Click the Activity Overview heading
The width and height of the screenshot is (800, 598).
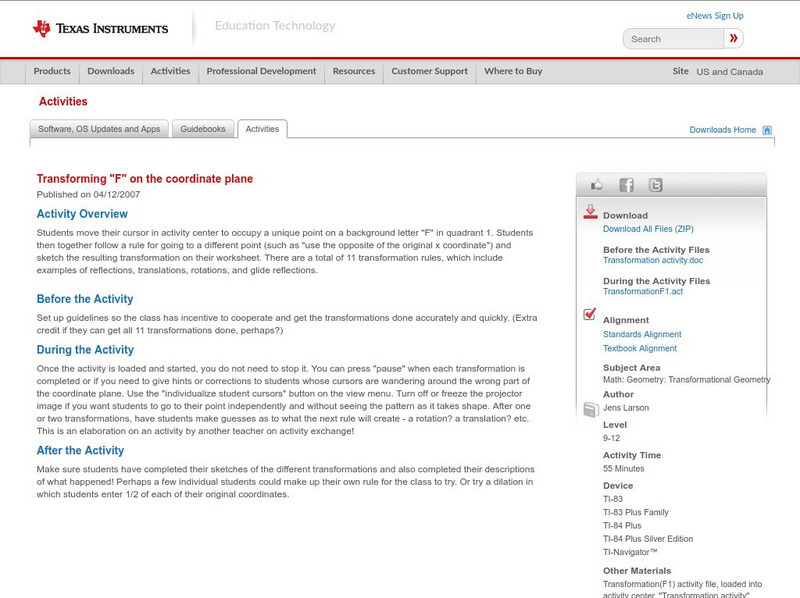(82, 214)
